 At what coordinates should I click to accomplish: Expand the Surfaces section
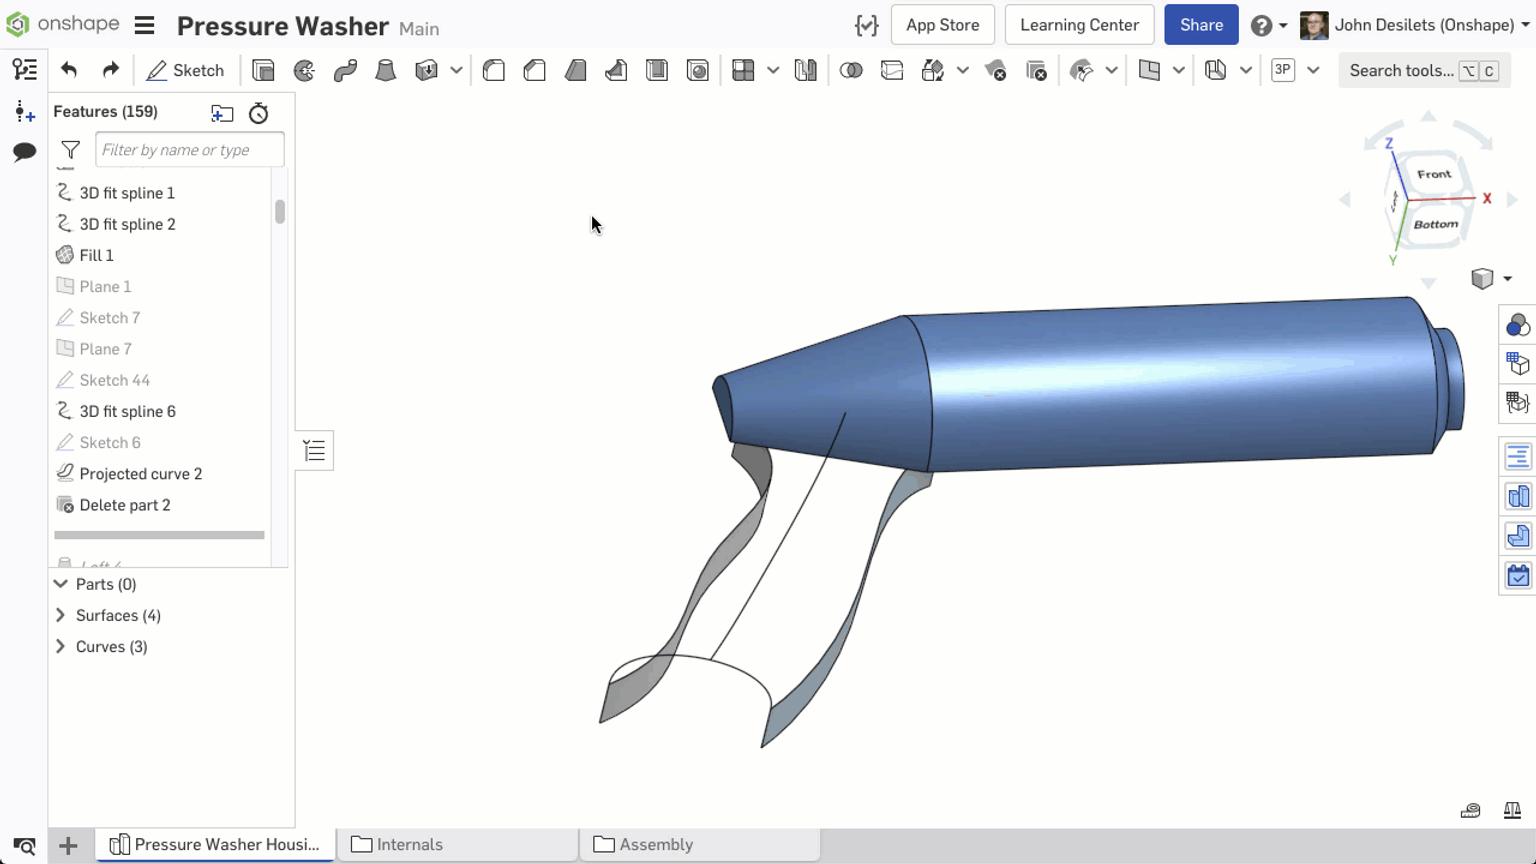pyautogui.click(x=60, y=615)
